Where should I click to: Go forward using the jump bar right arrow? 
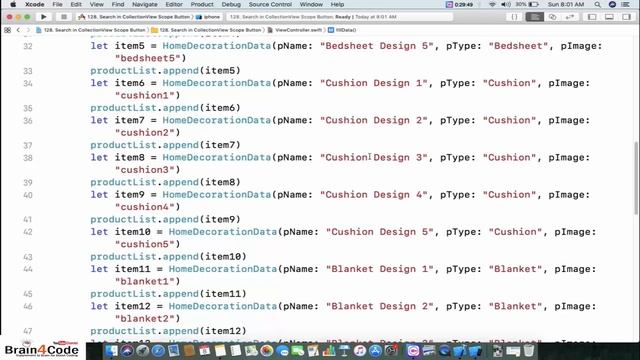28,30
